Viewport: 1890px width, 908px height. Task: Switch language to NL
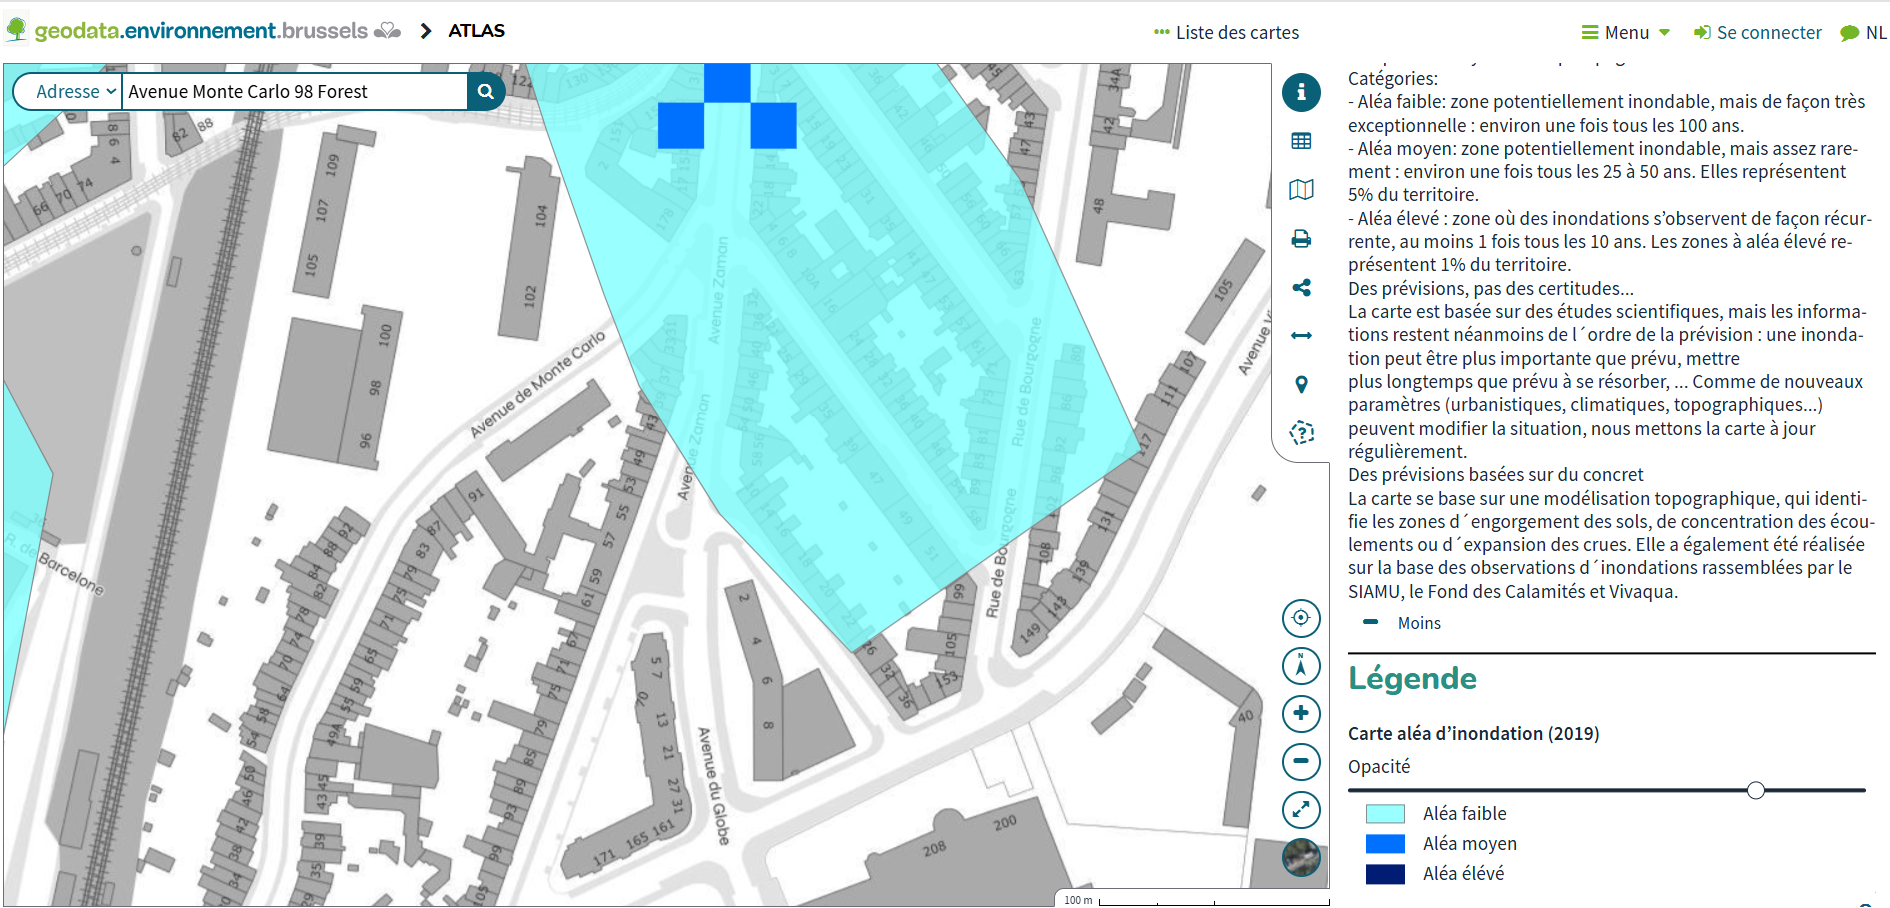[1864, 33]
